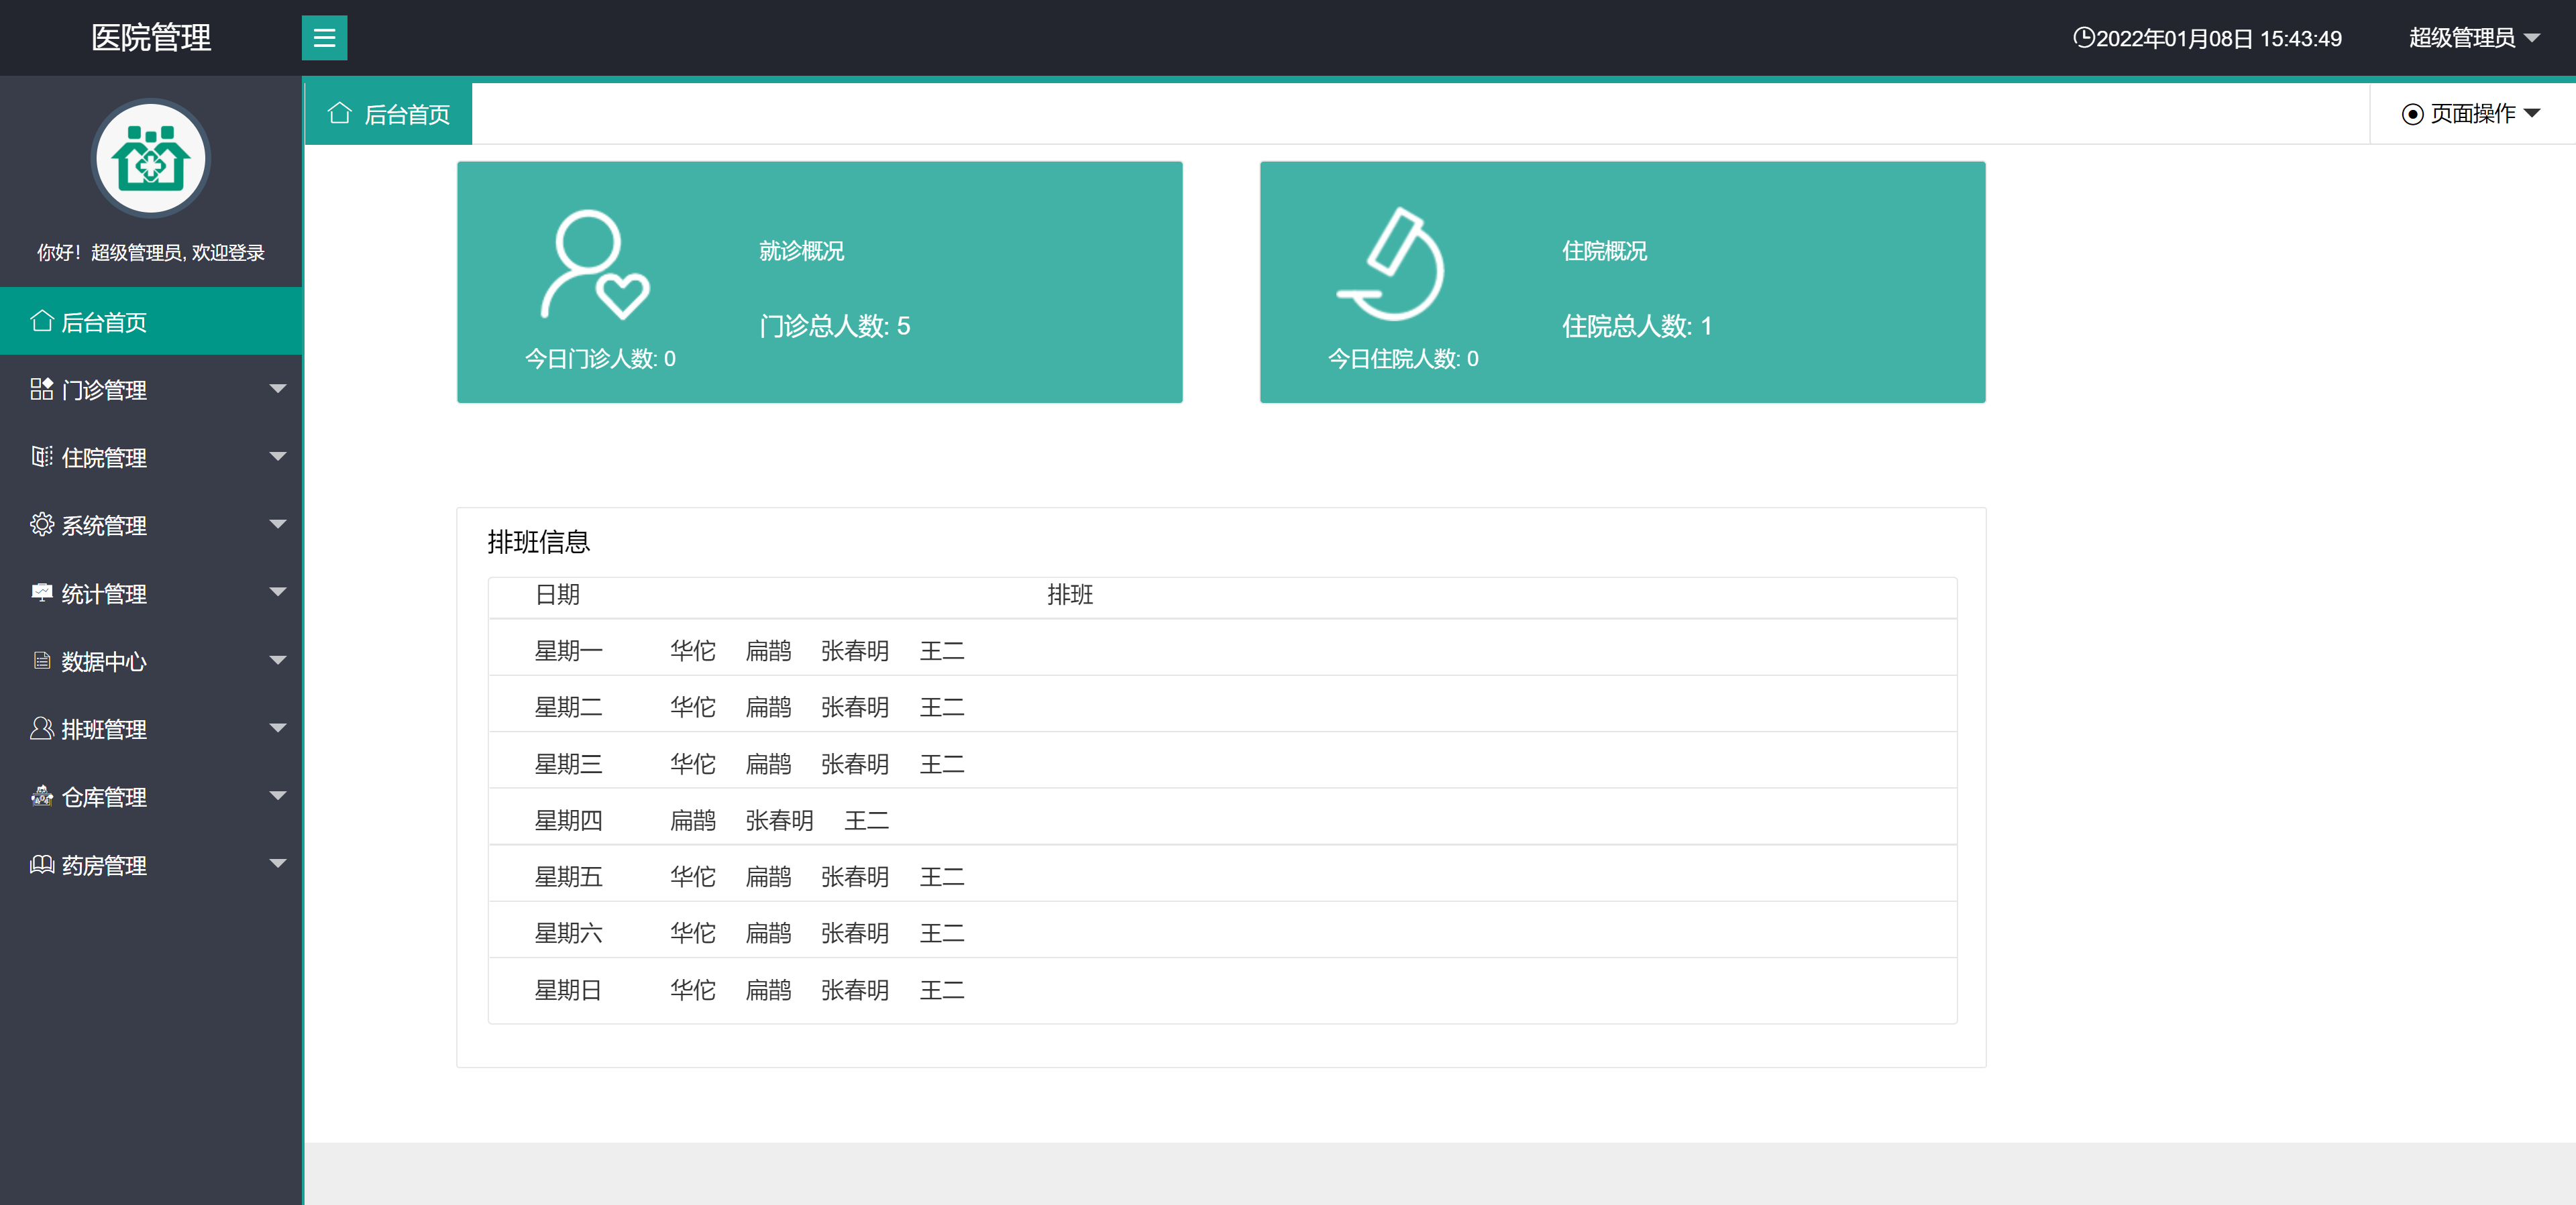Image resolution: width=2576 pixels, height=1205 pixels.
Task: Click the 系统管理 gear icon
Action: 42,524
